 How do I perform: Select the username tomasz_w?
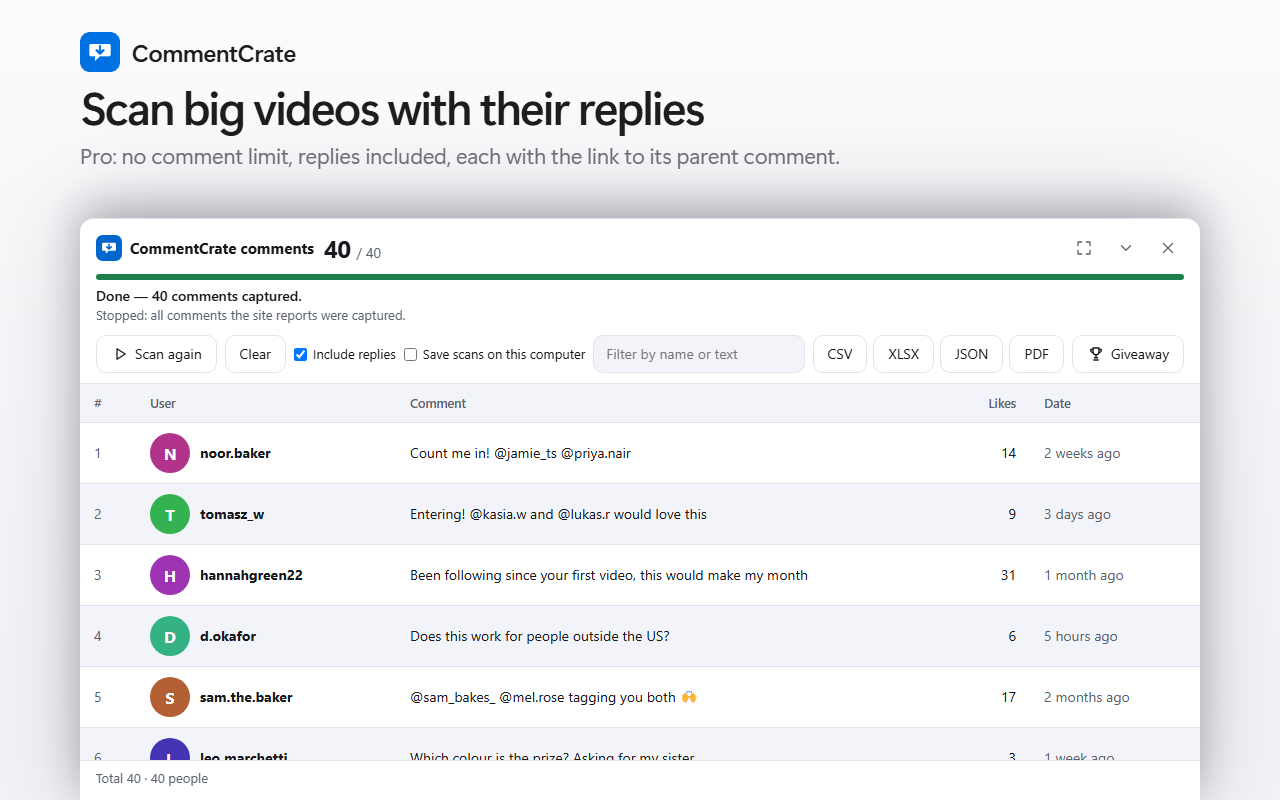[232, 514]
